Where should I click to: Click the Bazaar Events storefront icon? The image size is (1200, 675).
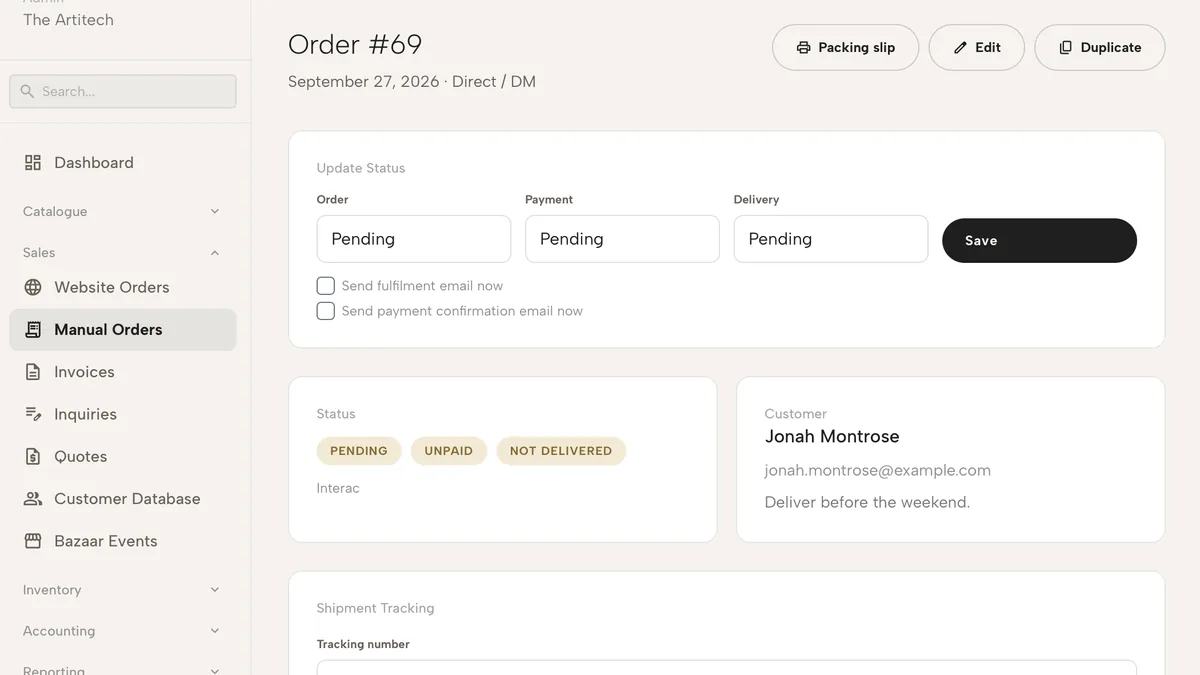coord(33,541)
